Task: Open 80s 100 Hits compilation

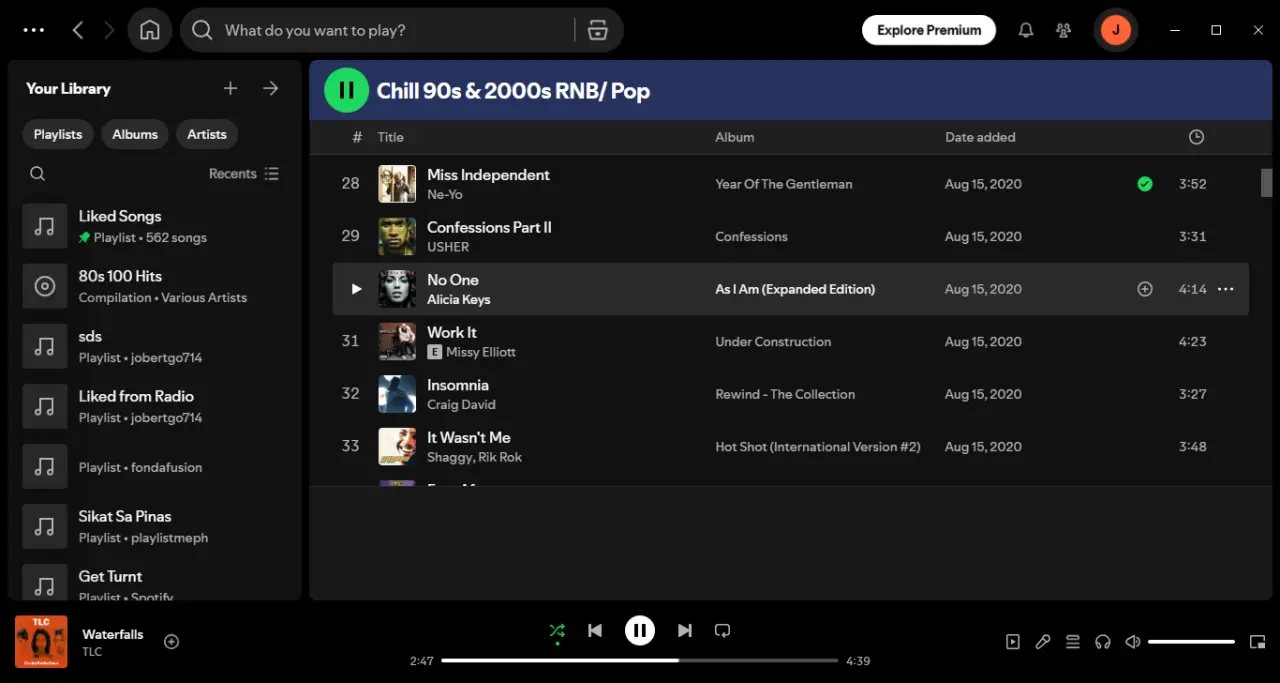Action: 155,287
